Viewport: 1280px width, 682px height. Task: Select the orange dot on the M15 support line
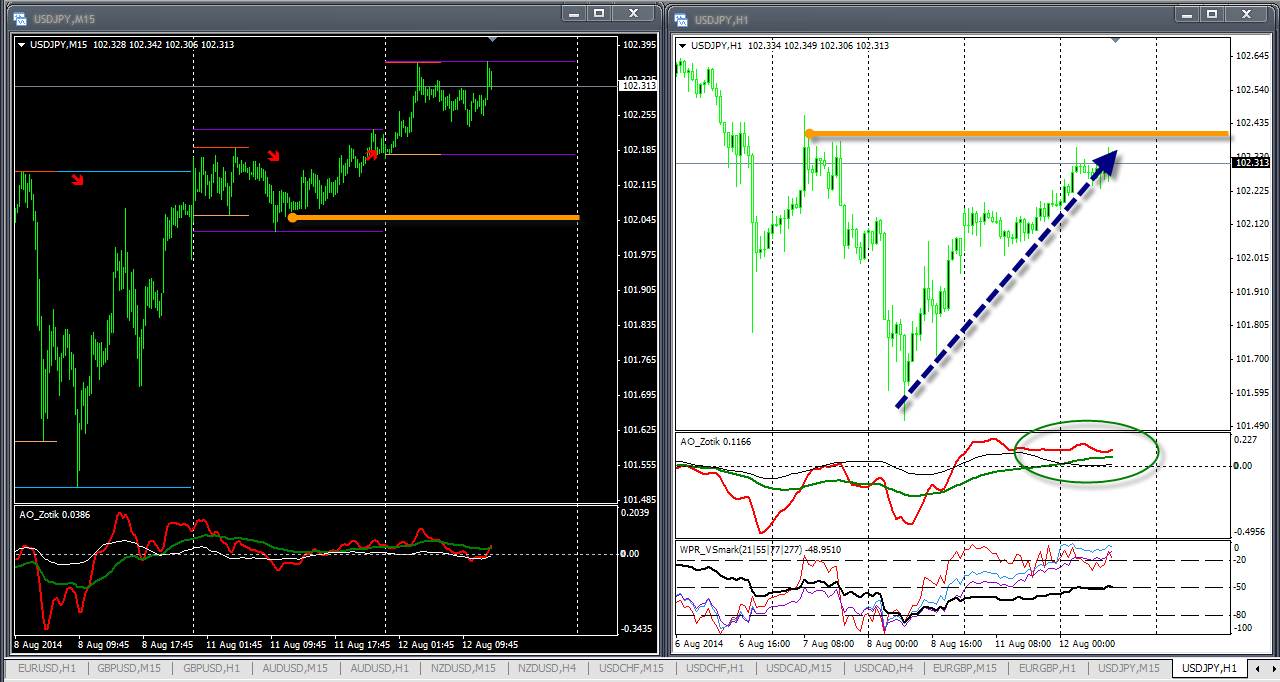292,217
